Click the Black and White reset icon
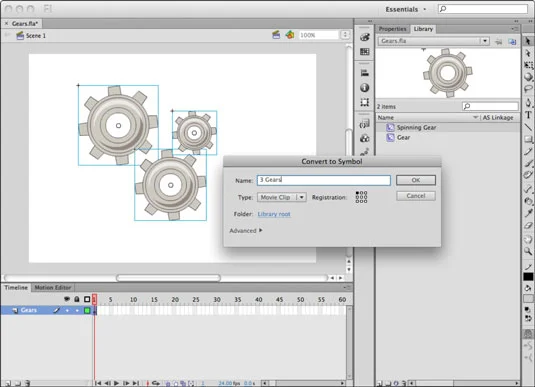Screen dimensions: 535x387 pos(527,310)
